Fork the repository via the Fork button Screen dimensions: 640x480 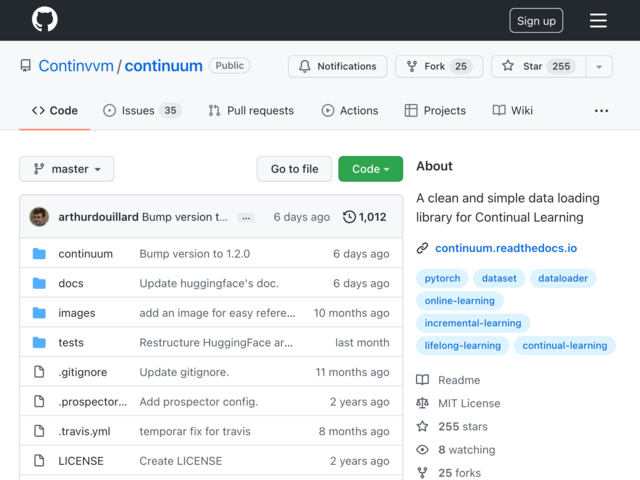point(439,66)
